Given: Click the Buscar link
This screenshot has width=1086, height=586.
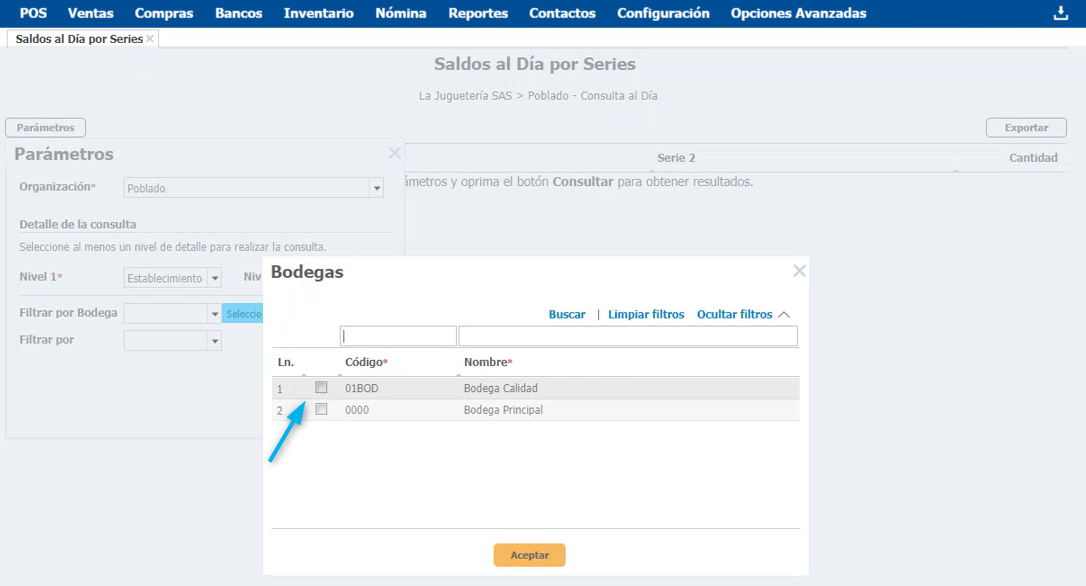Looking at the screenshot, I should coord(567,314).
